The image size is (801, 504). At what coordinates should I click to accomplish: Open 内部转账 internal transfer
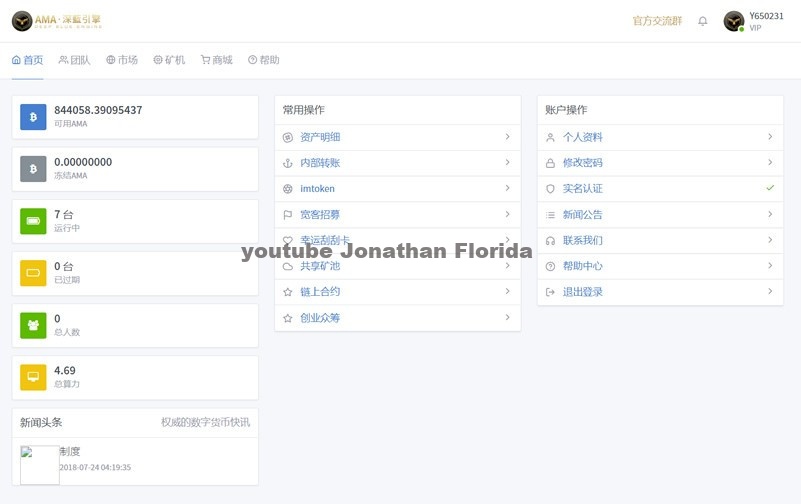[x=320, y=163]
